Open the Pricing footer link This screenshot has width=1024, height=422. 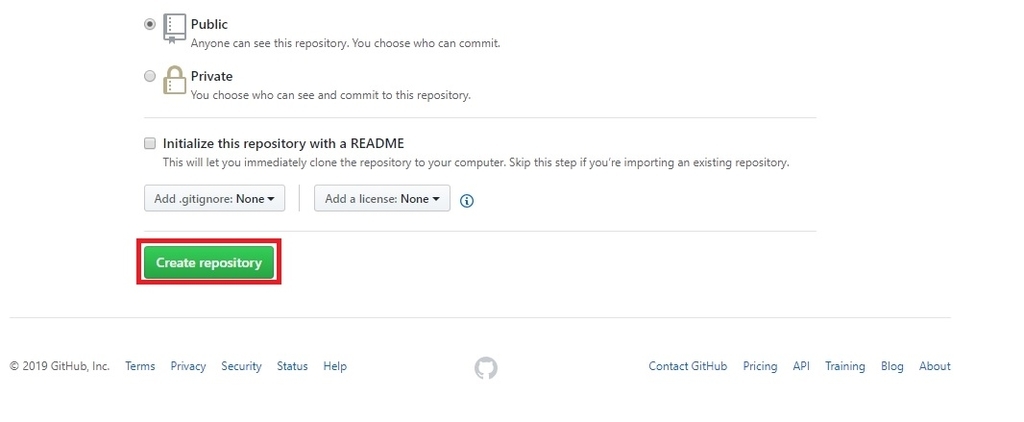point(760,366)
